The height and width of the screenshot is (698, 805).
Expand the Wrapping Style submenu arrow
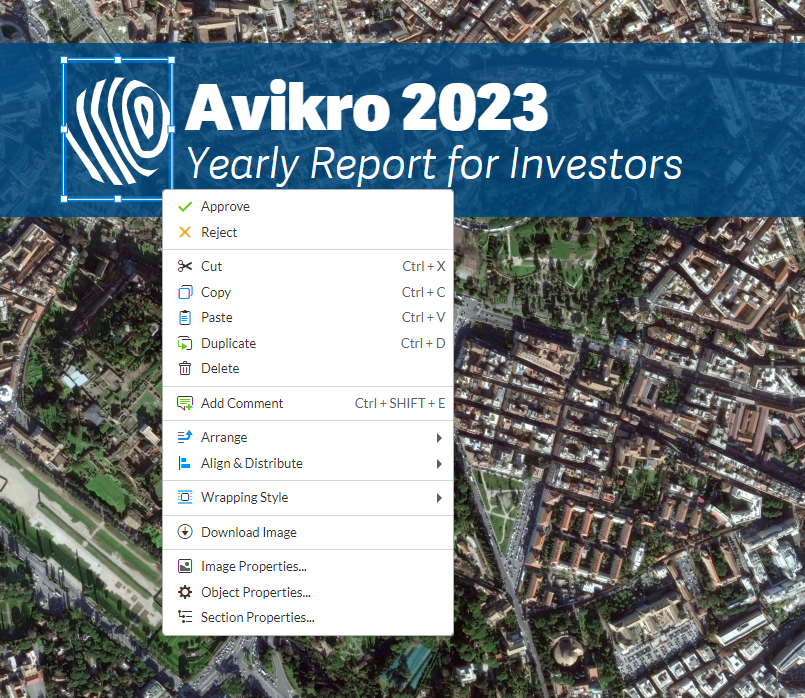tap(439, 498)
